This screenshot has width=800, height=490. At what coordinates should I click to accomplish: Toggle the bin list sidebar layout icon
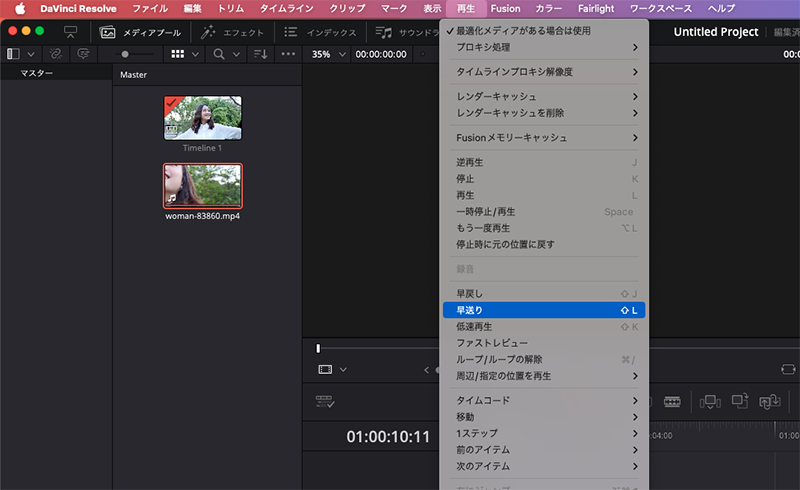(13, 54)
